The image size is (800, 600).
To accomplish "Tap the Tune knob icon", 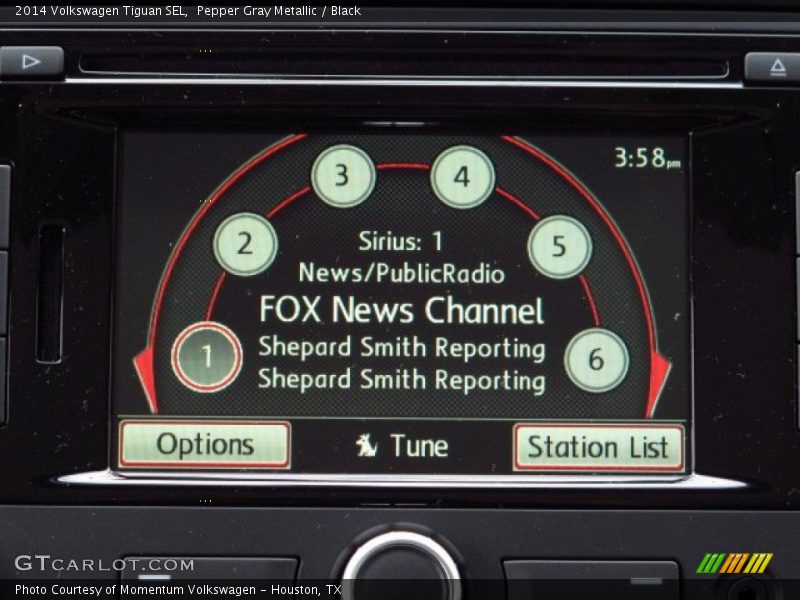I will (x=366, y=445).
